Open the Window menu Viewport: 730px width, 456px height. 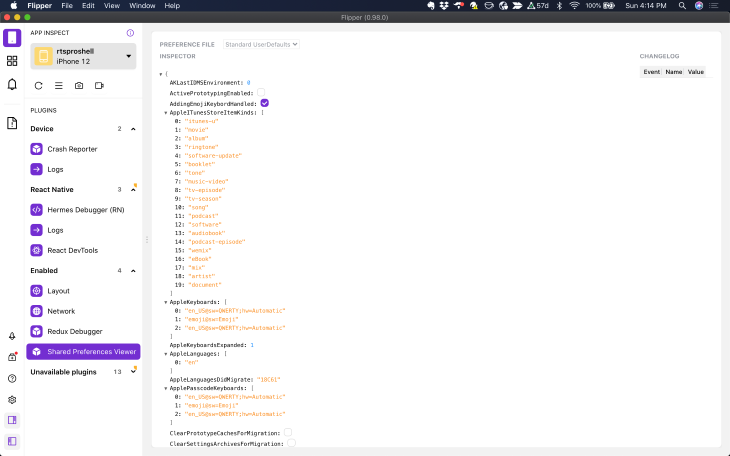(142, 6)
